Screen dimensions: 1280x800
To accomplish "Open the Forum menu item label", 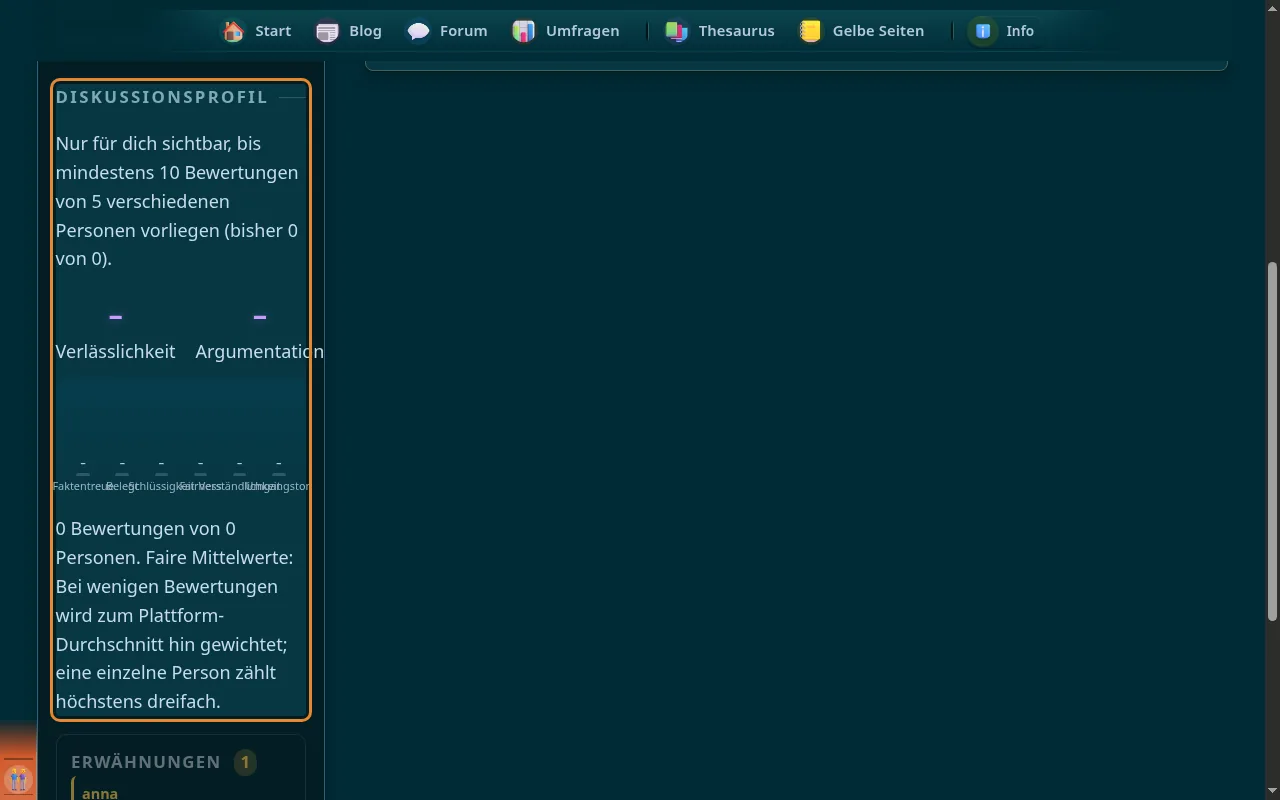I will point(464,31).
